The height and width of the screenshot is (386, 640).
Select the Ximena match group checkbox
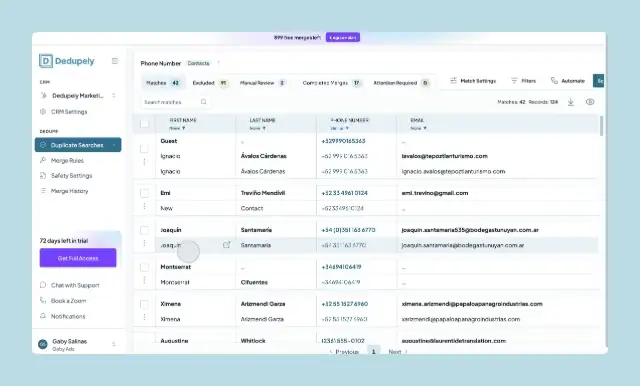(144, 304)
